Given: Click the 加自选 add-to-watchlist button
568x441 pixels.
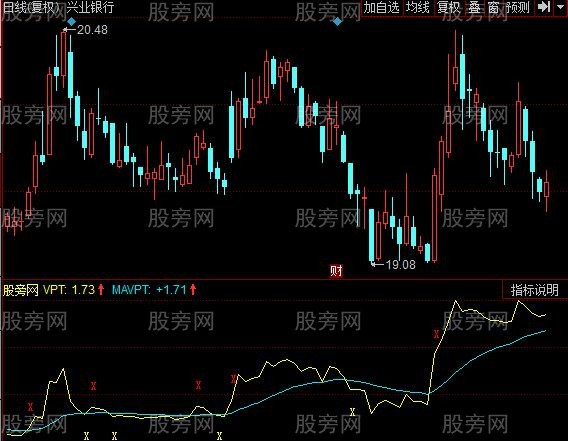Looking at the screenshot, I should click(381, 7).
